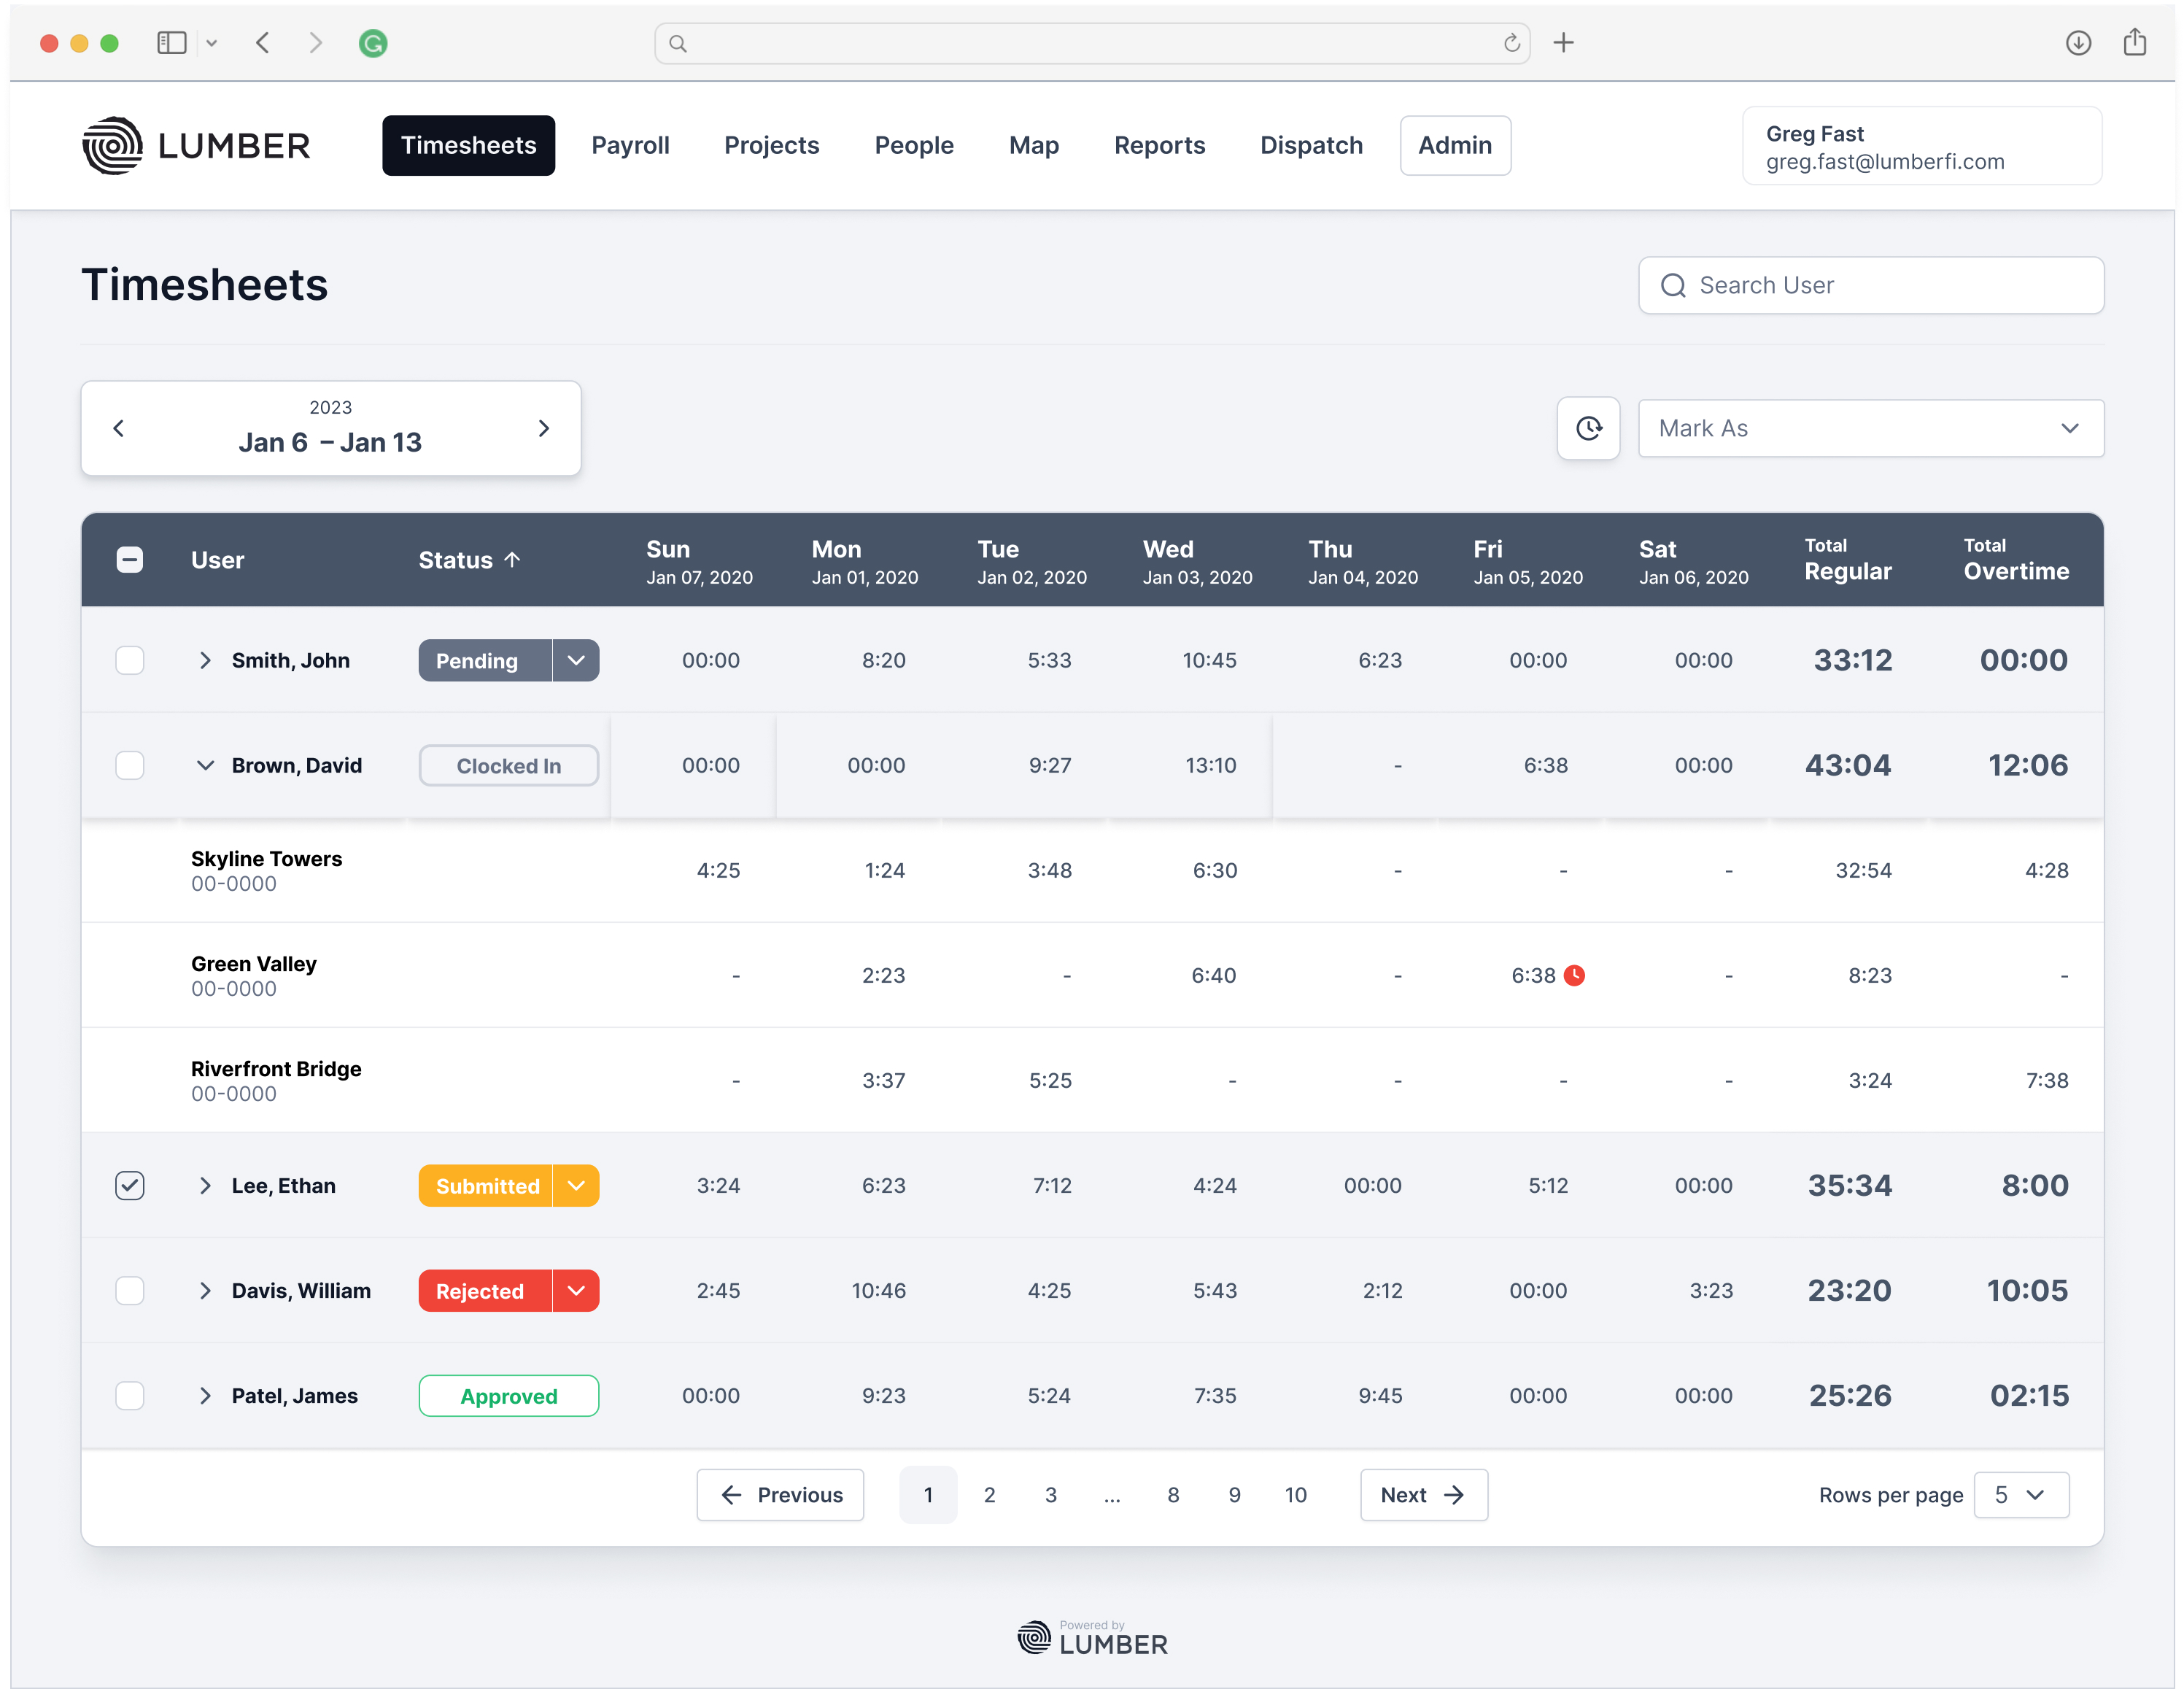Click the Grammarly extension icon
Viewport: 2184px width, 1689px height.
(373, 43)
